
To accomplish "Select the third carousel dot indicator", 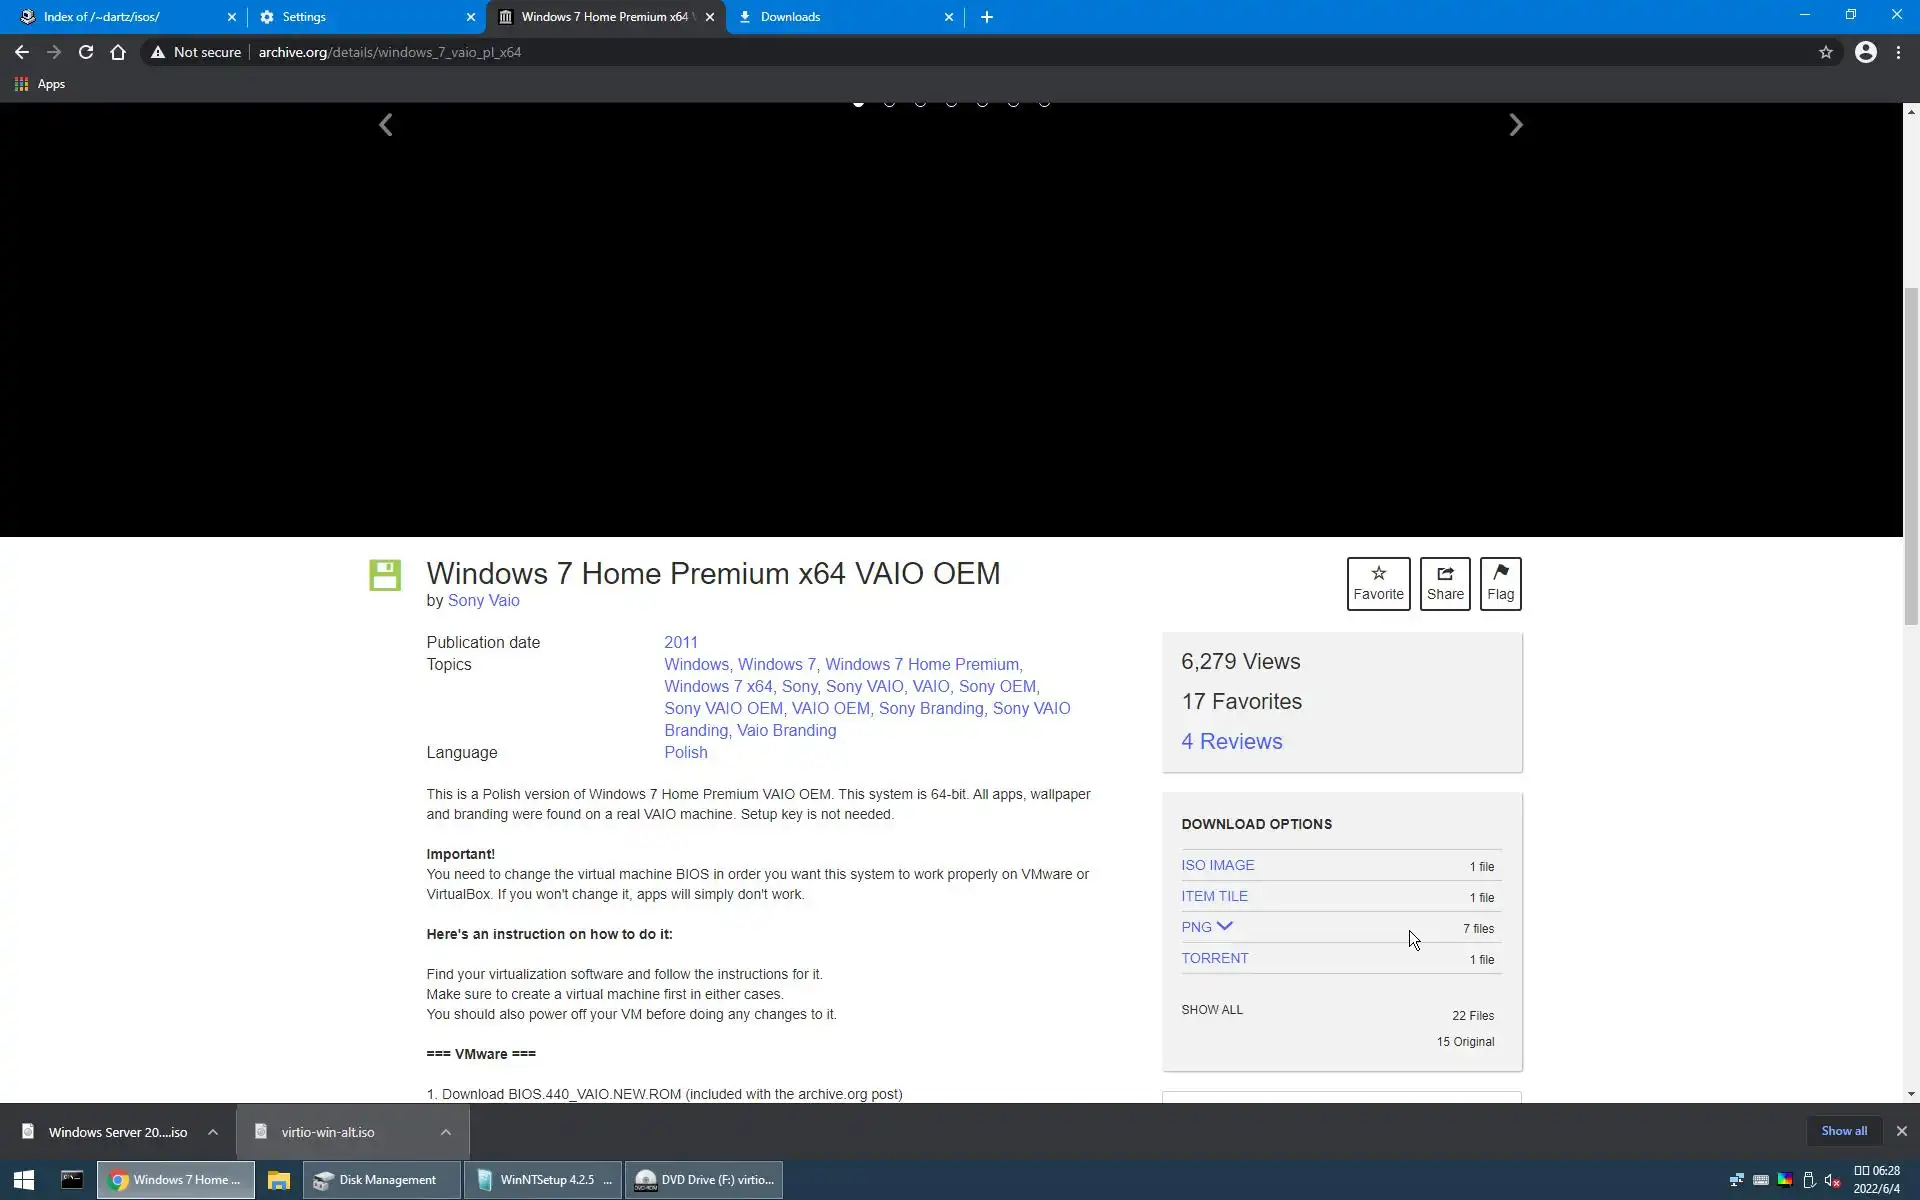I will pyautogui.click(x=920, y=103).
